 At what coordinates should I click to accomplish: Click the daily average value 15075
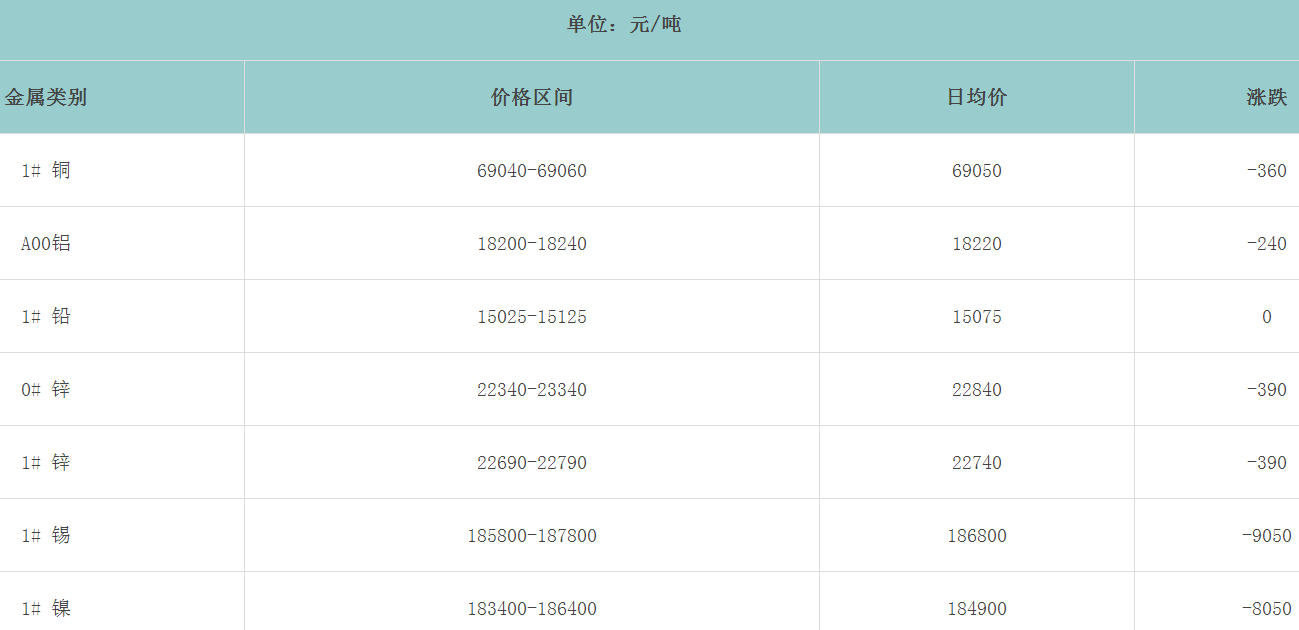(977, 317)
